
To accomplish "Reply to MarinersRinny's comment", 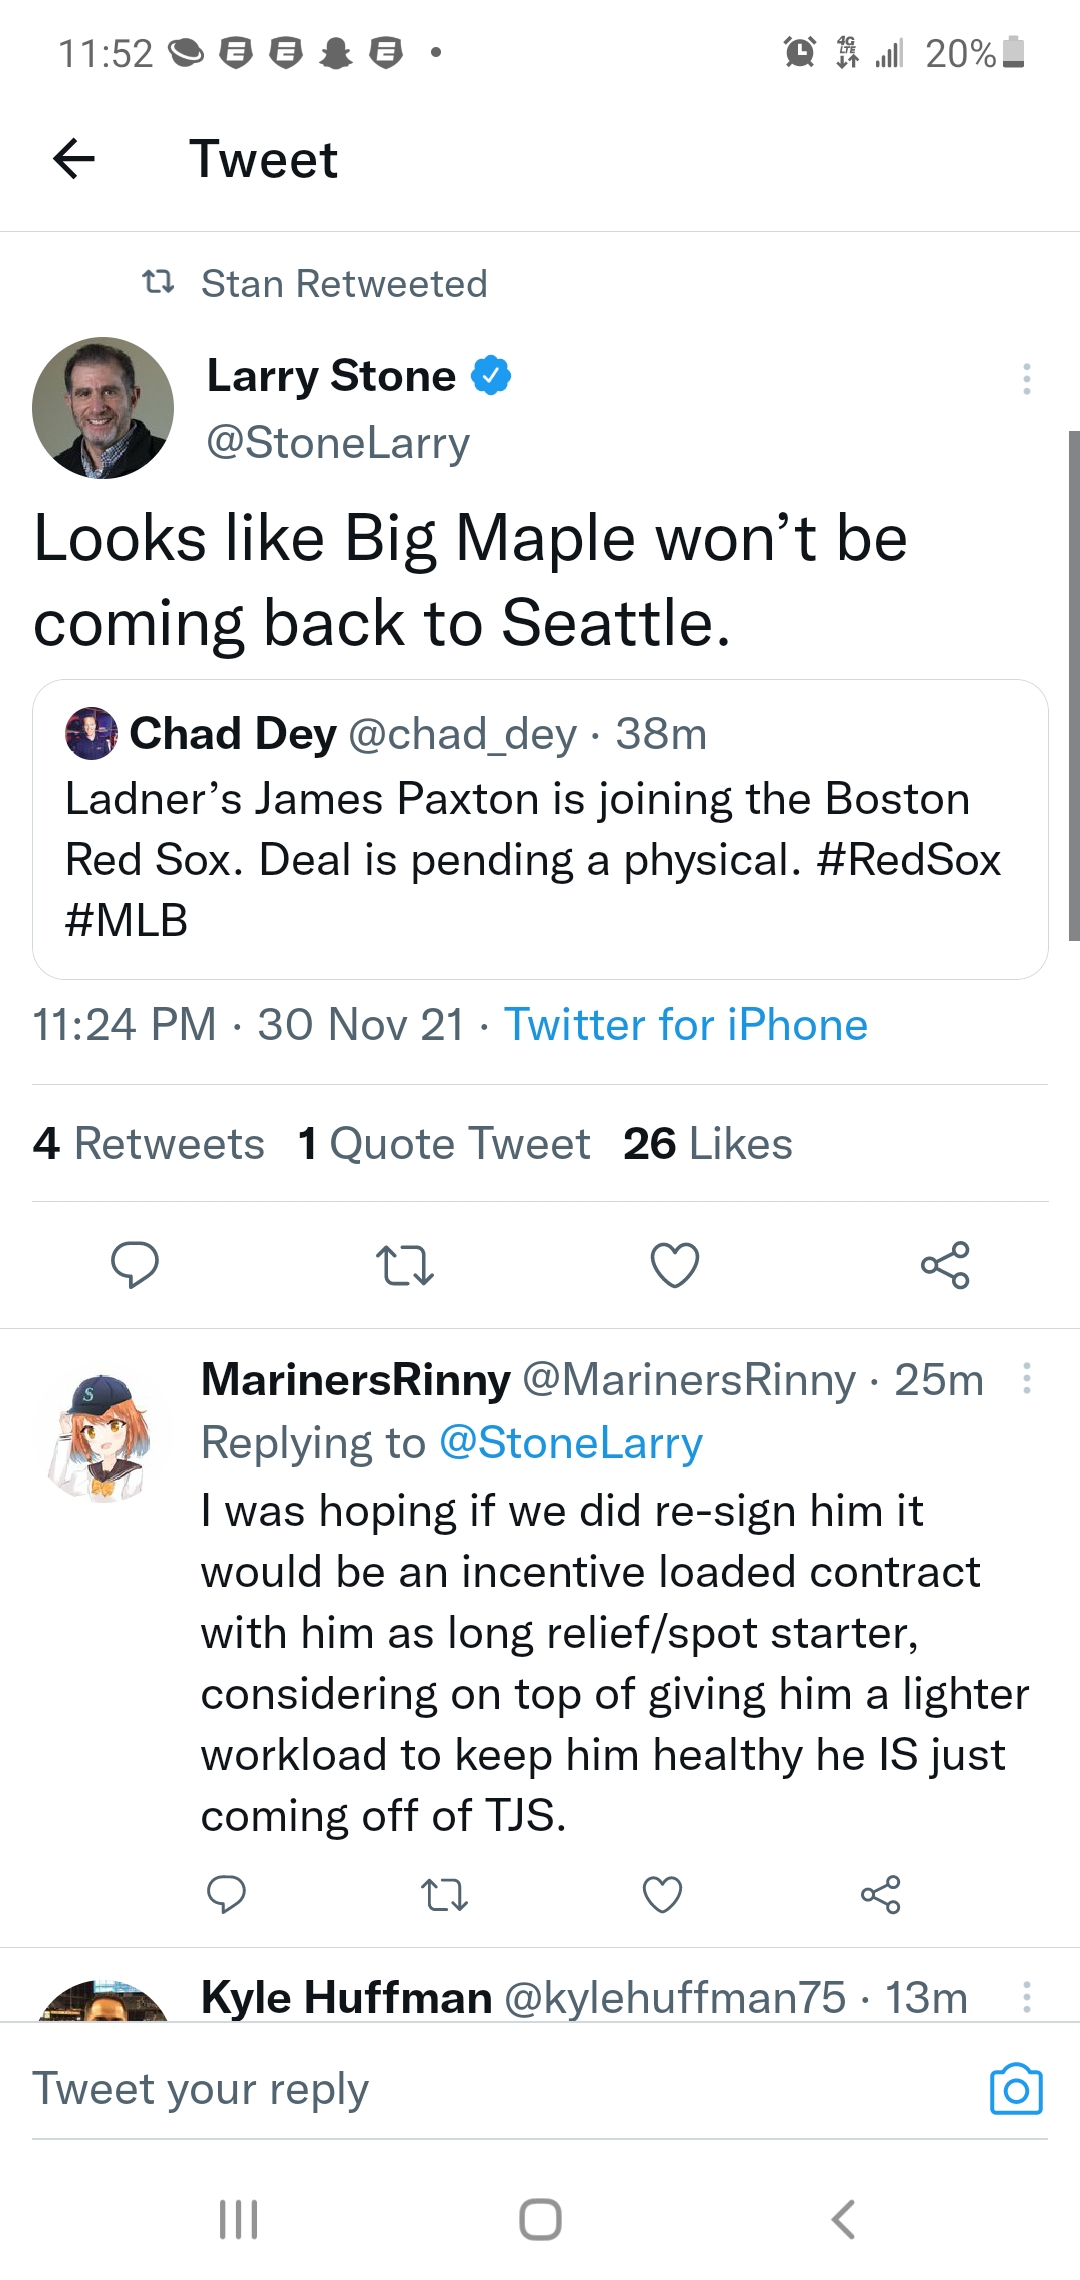I will coord(226,1894).
